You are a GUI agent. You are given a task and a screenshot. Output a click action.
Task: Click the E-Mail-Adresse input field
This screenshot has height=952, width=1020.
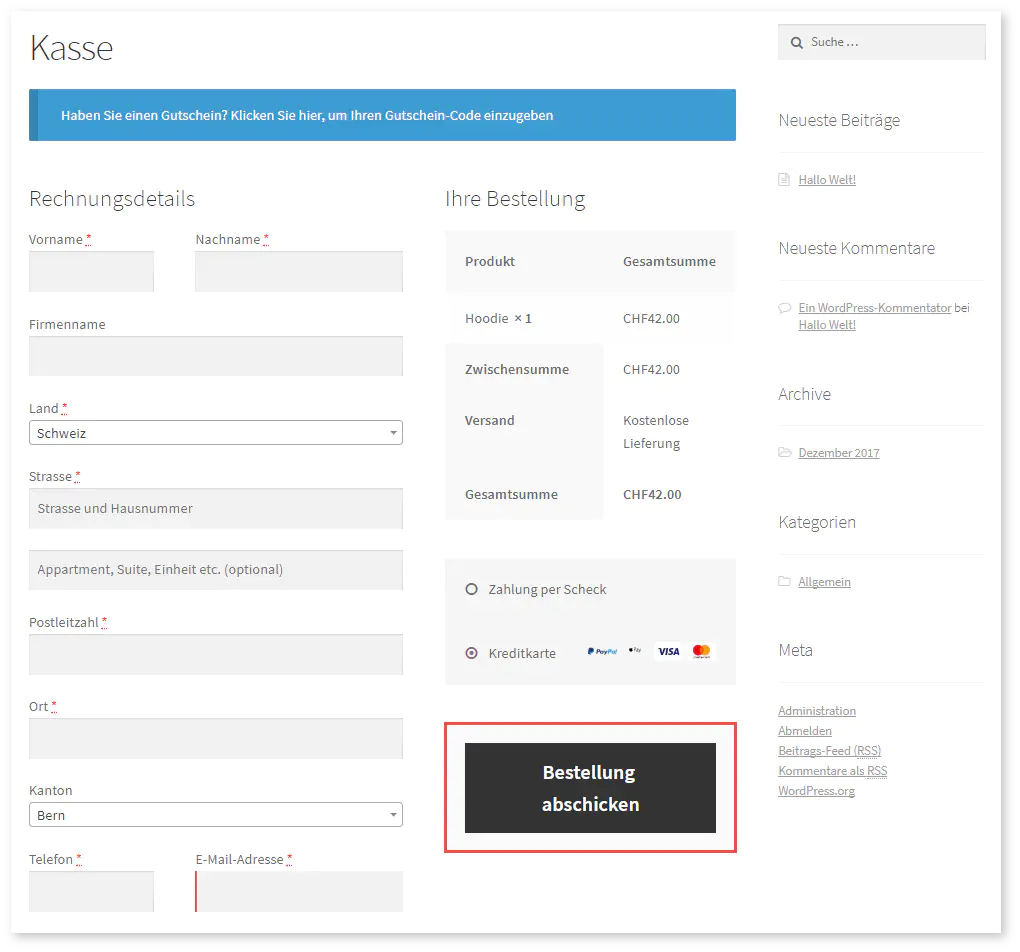[299, 891]
